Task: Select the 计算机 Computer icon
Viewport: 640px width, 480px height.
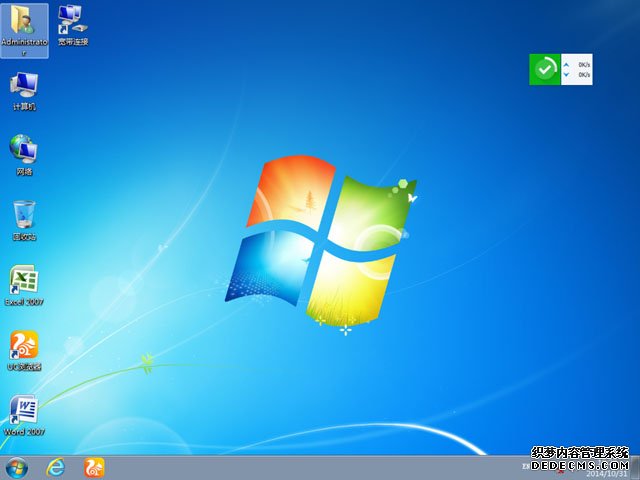Action: tap(24, 91)
